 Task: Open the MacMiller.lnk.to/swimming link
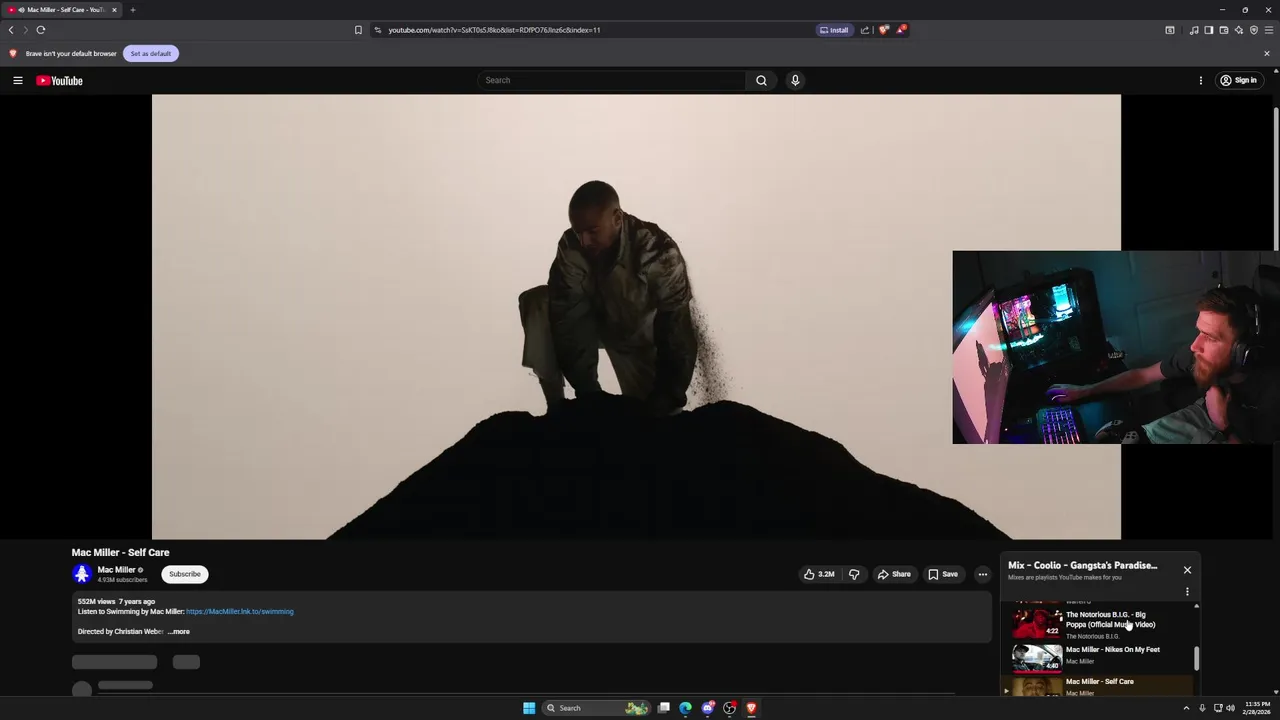click(x=240, y=611)
